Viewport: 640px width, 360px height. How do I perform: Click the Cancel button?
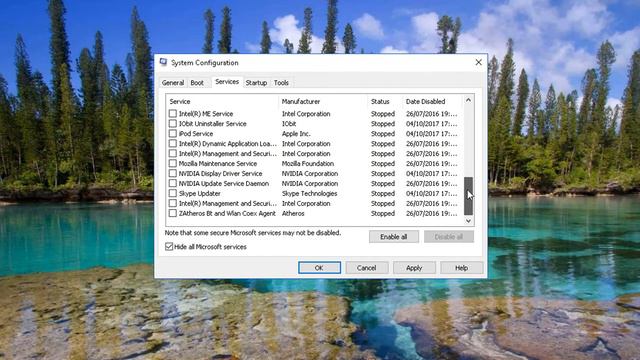[x=367, y=268]
